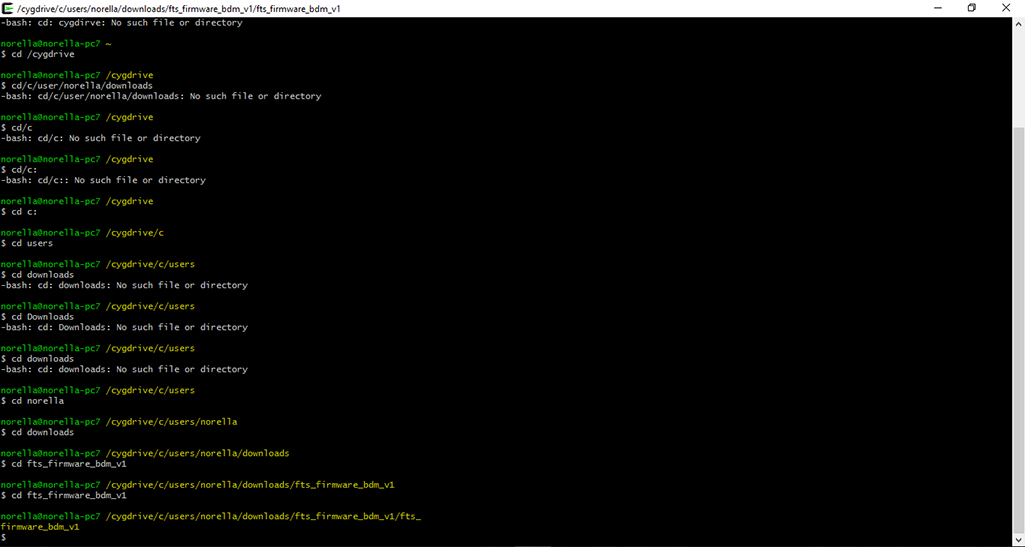Click the final empty '$' prompt
Viewport: 1025px width, 547px height.
[3, 537]
